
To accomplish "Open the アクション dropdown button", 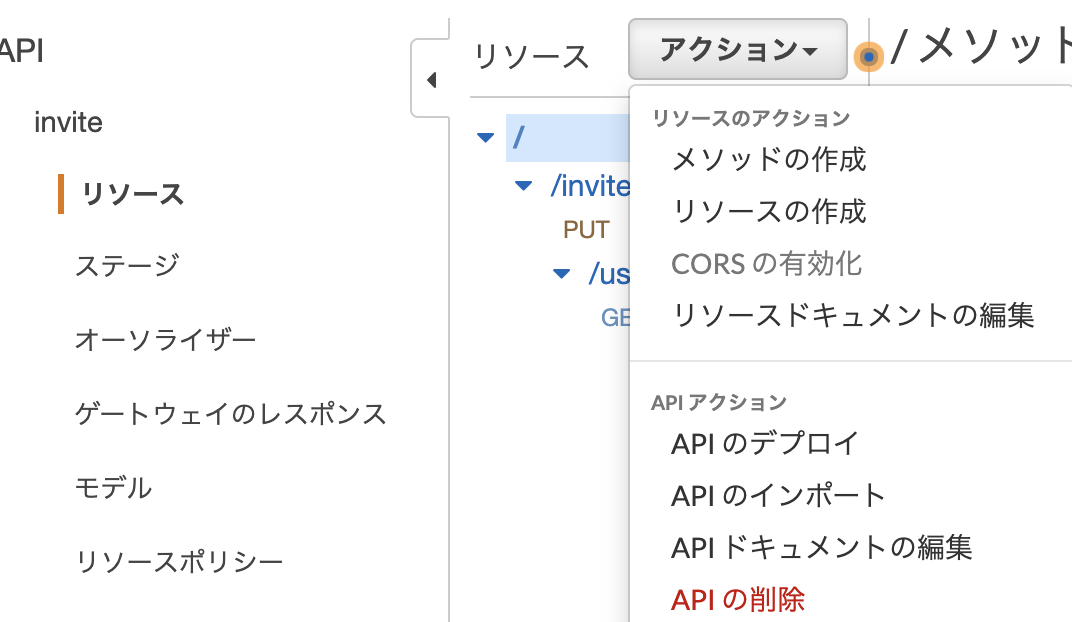I will pos(738,49).
